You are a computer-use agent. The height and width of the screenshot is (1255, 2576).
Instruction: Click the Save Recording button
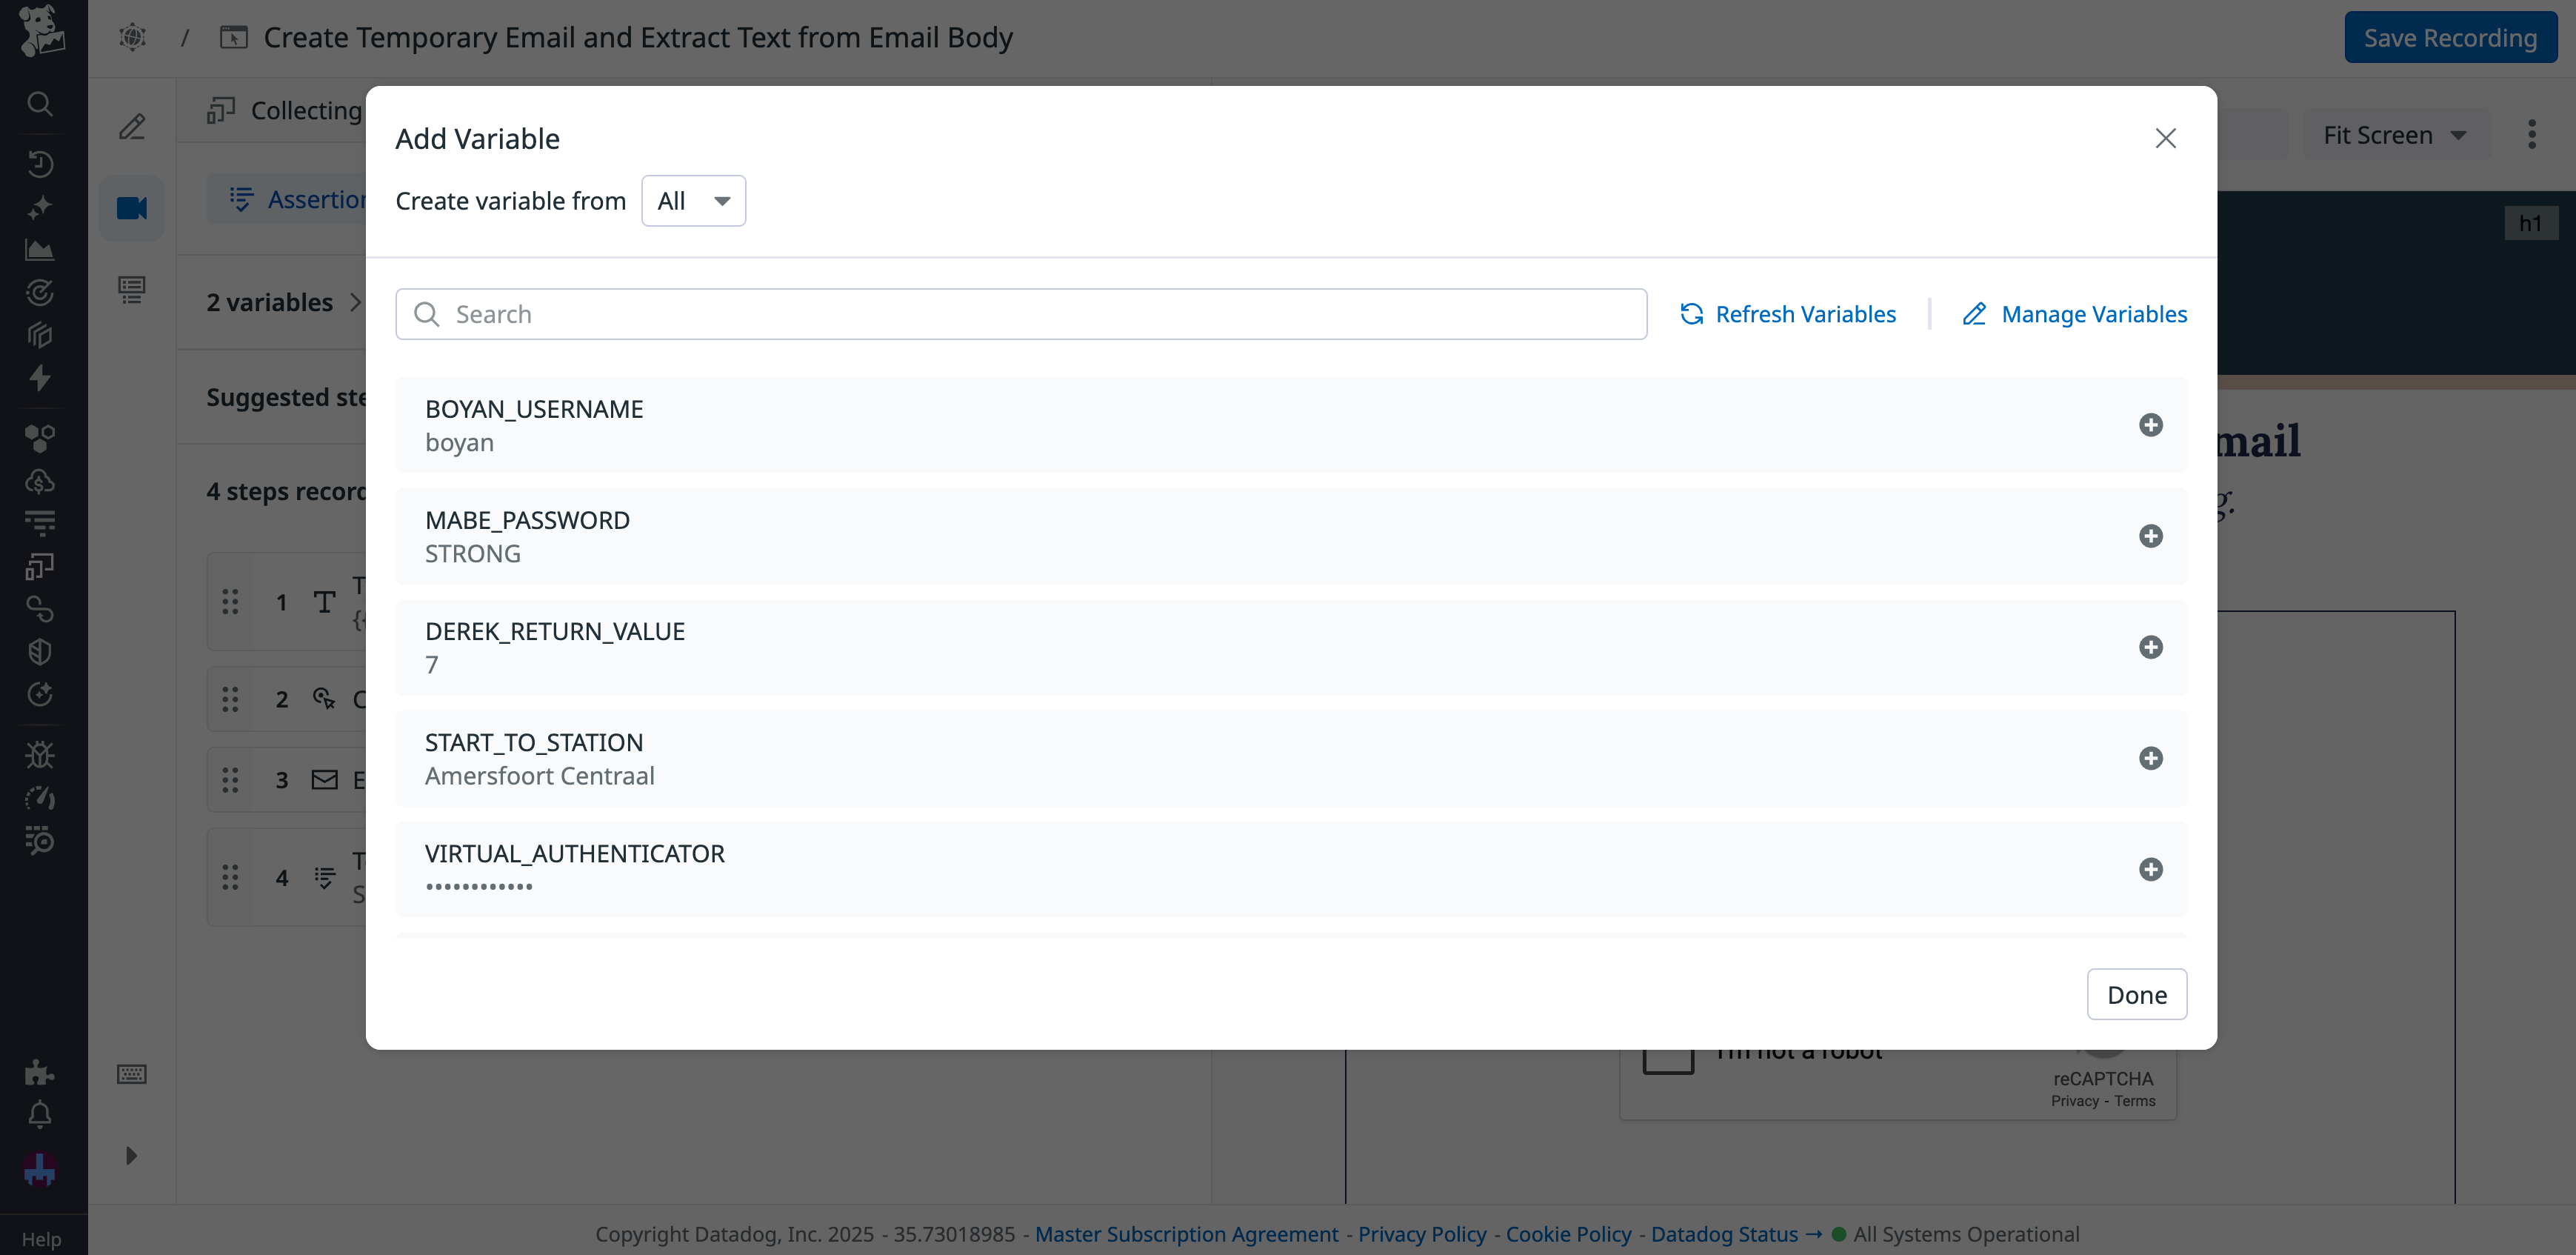click(x=2450, y=36)
